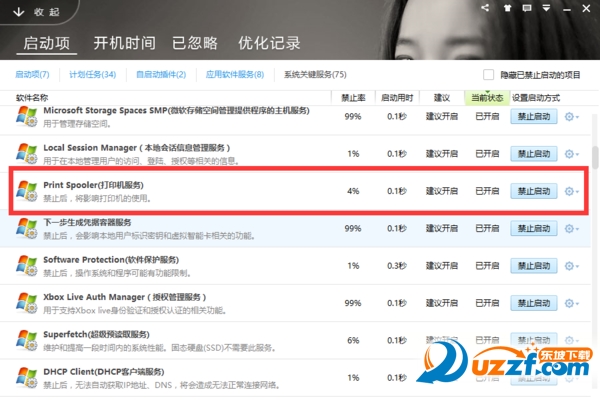Click 禁止启动 for Microsoft Storage Spaces SMP
This screenshot has height=400, width=600.
(534, 116)
